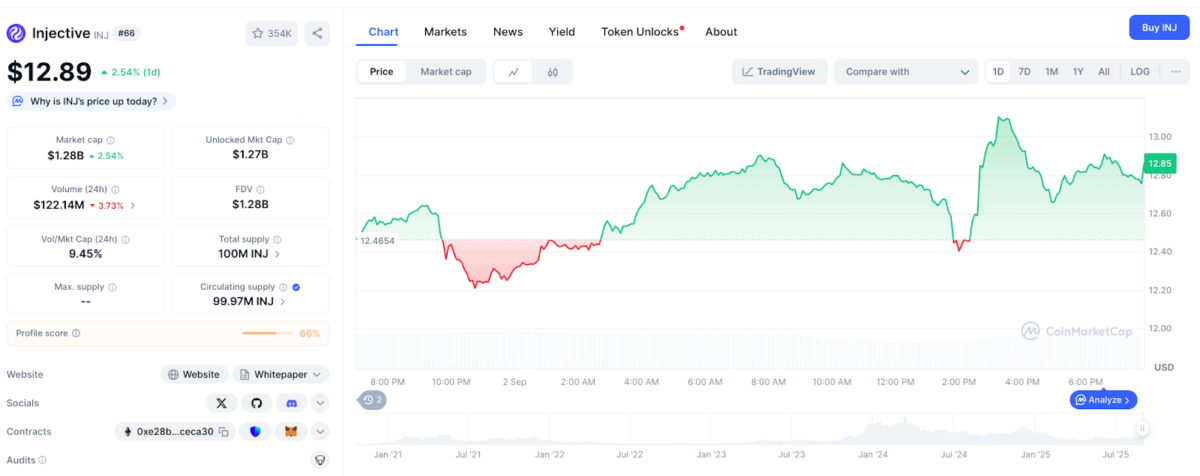Viewport: 1200px width, 476px height.
Task: Open Unlocked Mkt Cap info icon
Action: (x=290, y=140)
